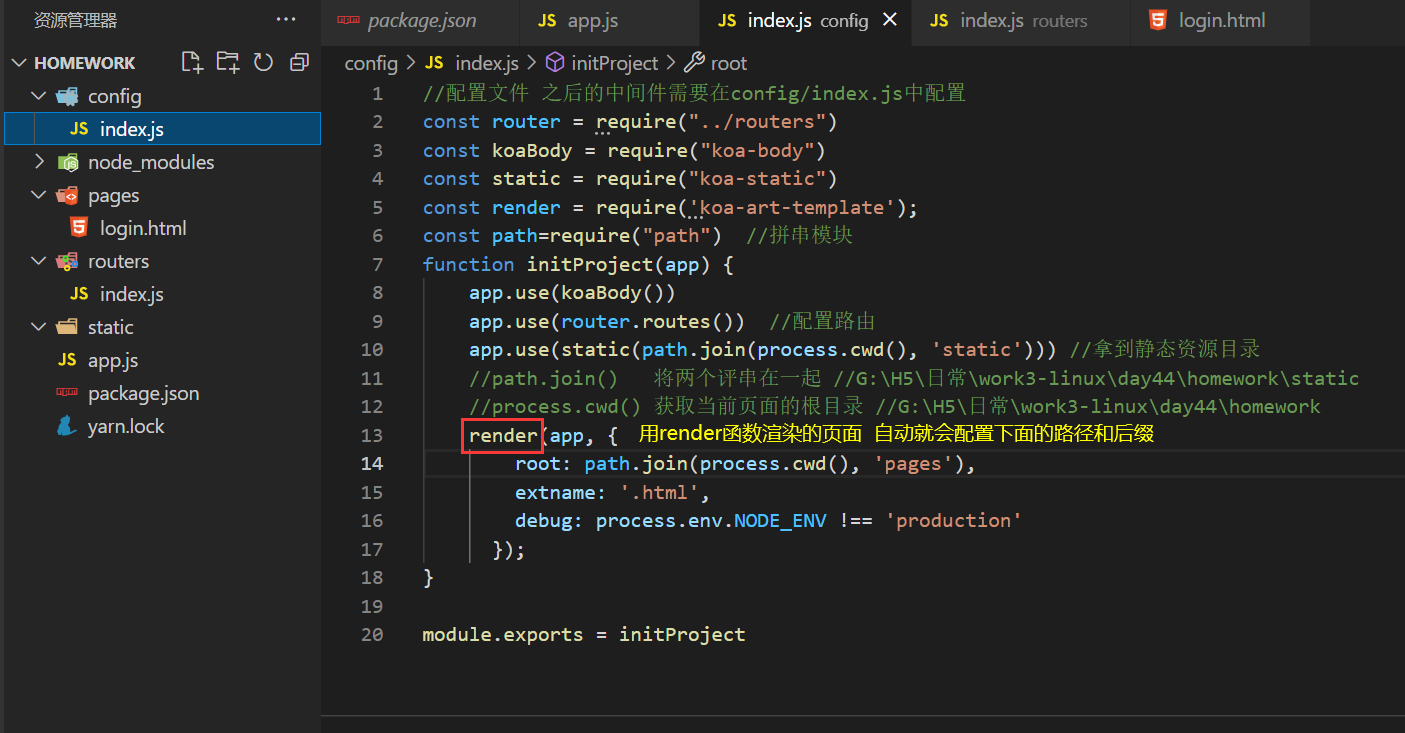Select the static folder in explorer
The height and width of the screenshot is (733, 1405).
(x=110, y=327)
